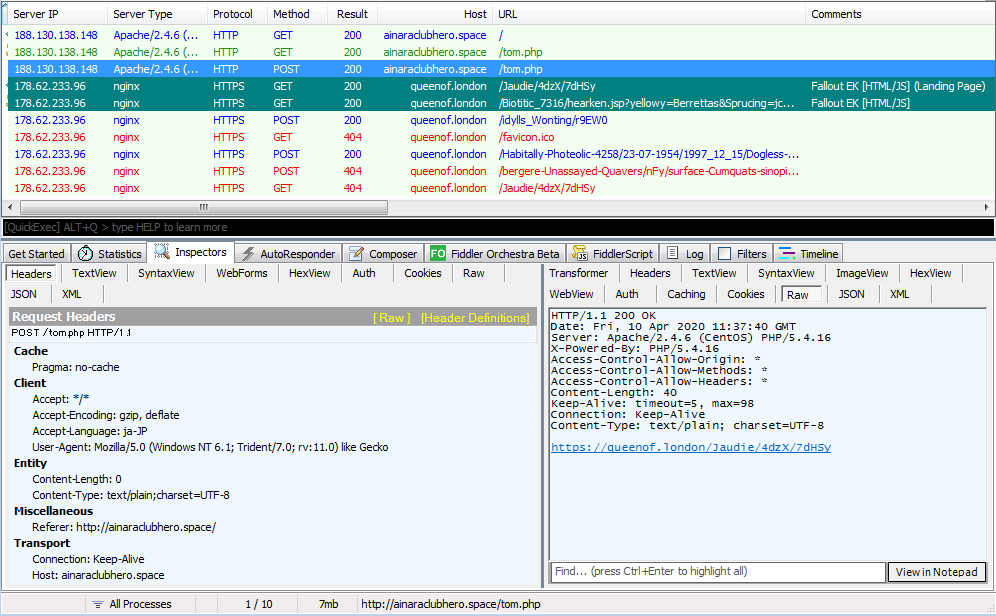
Task: Click the left scroll arrow of sessions list
Action: tap(10, 207)
